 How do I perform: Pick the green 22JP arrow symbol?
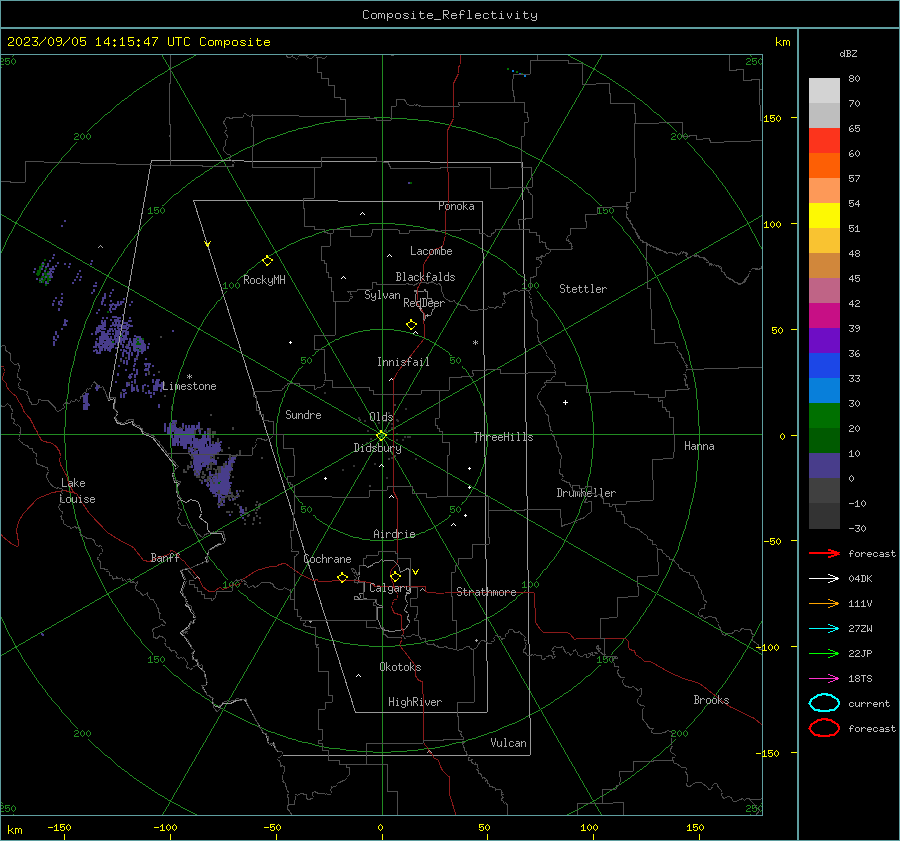tap(824, 653)
